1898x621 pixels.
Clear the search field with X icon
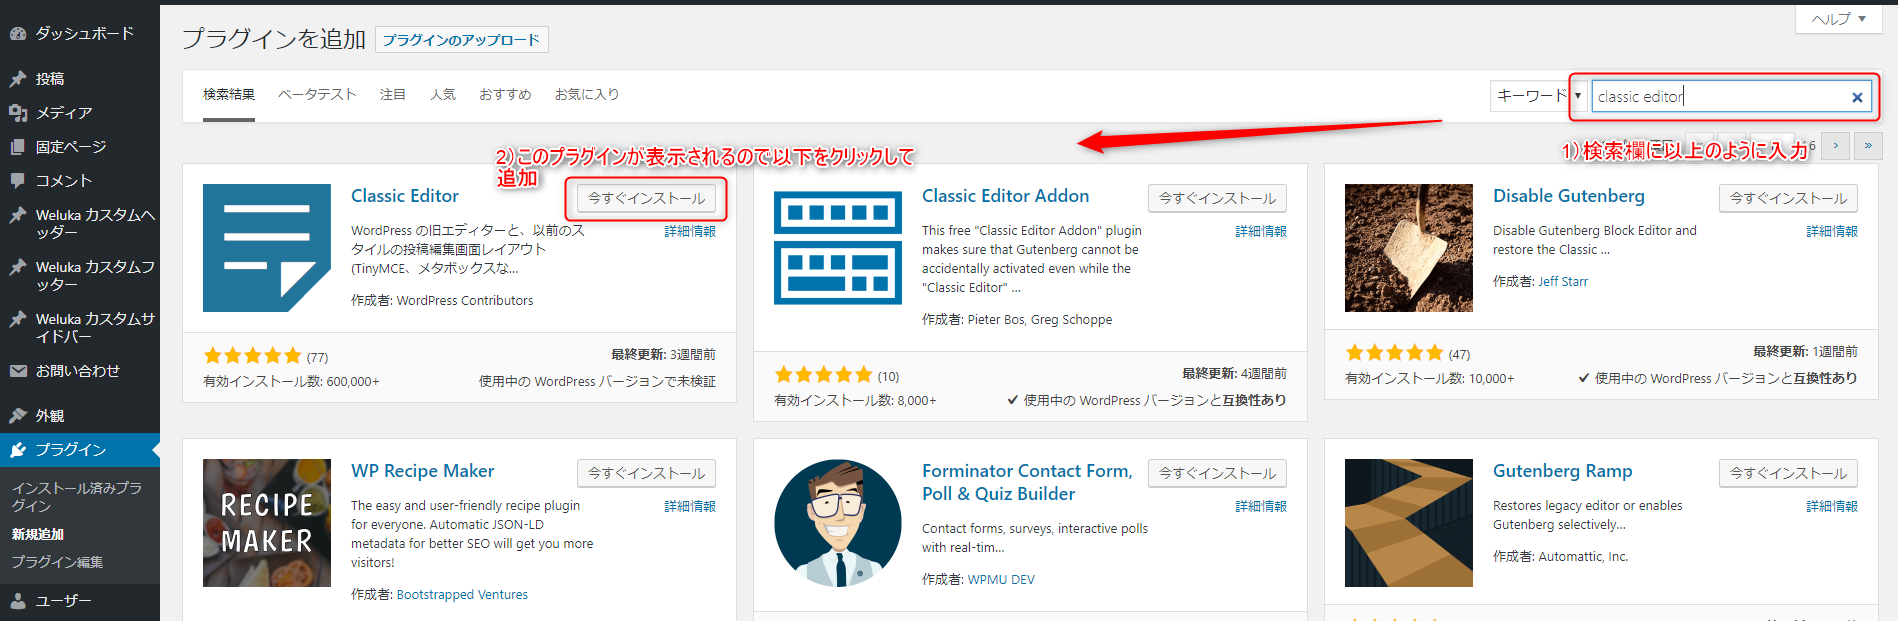(1857, 97)
